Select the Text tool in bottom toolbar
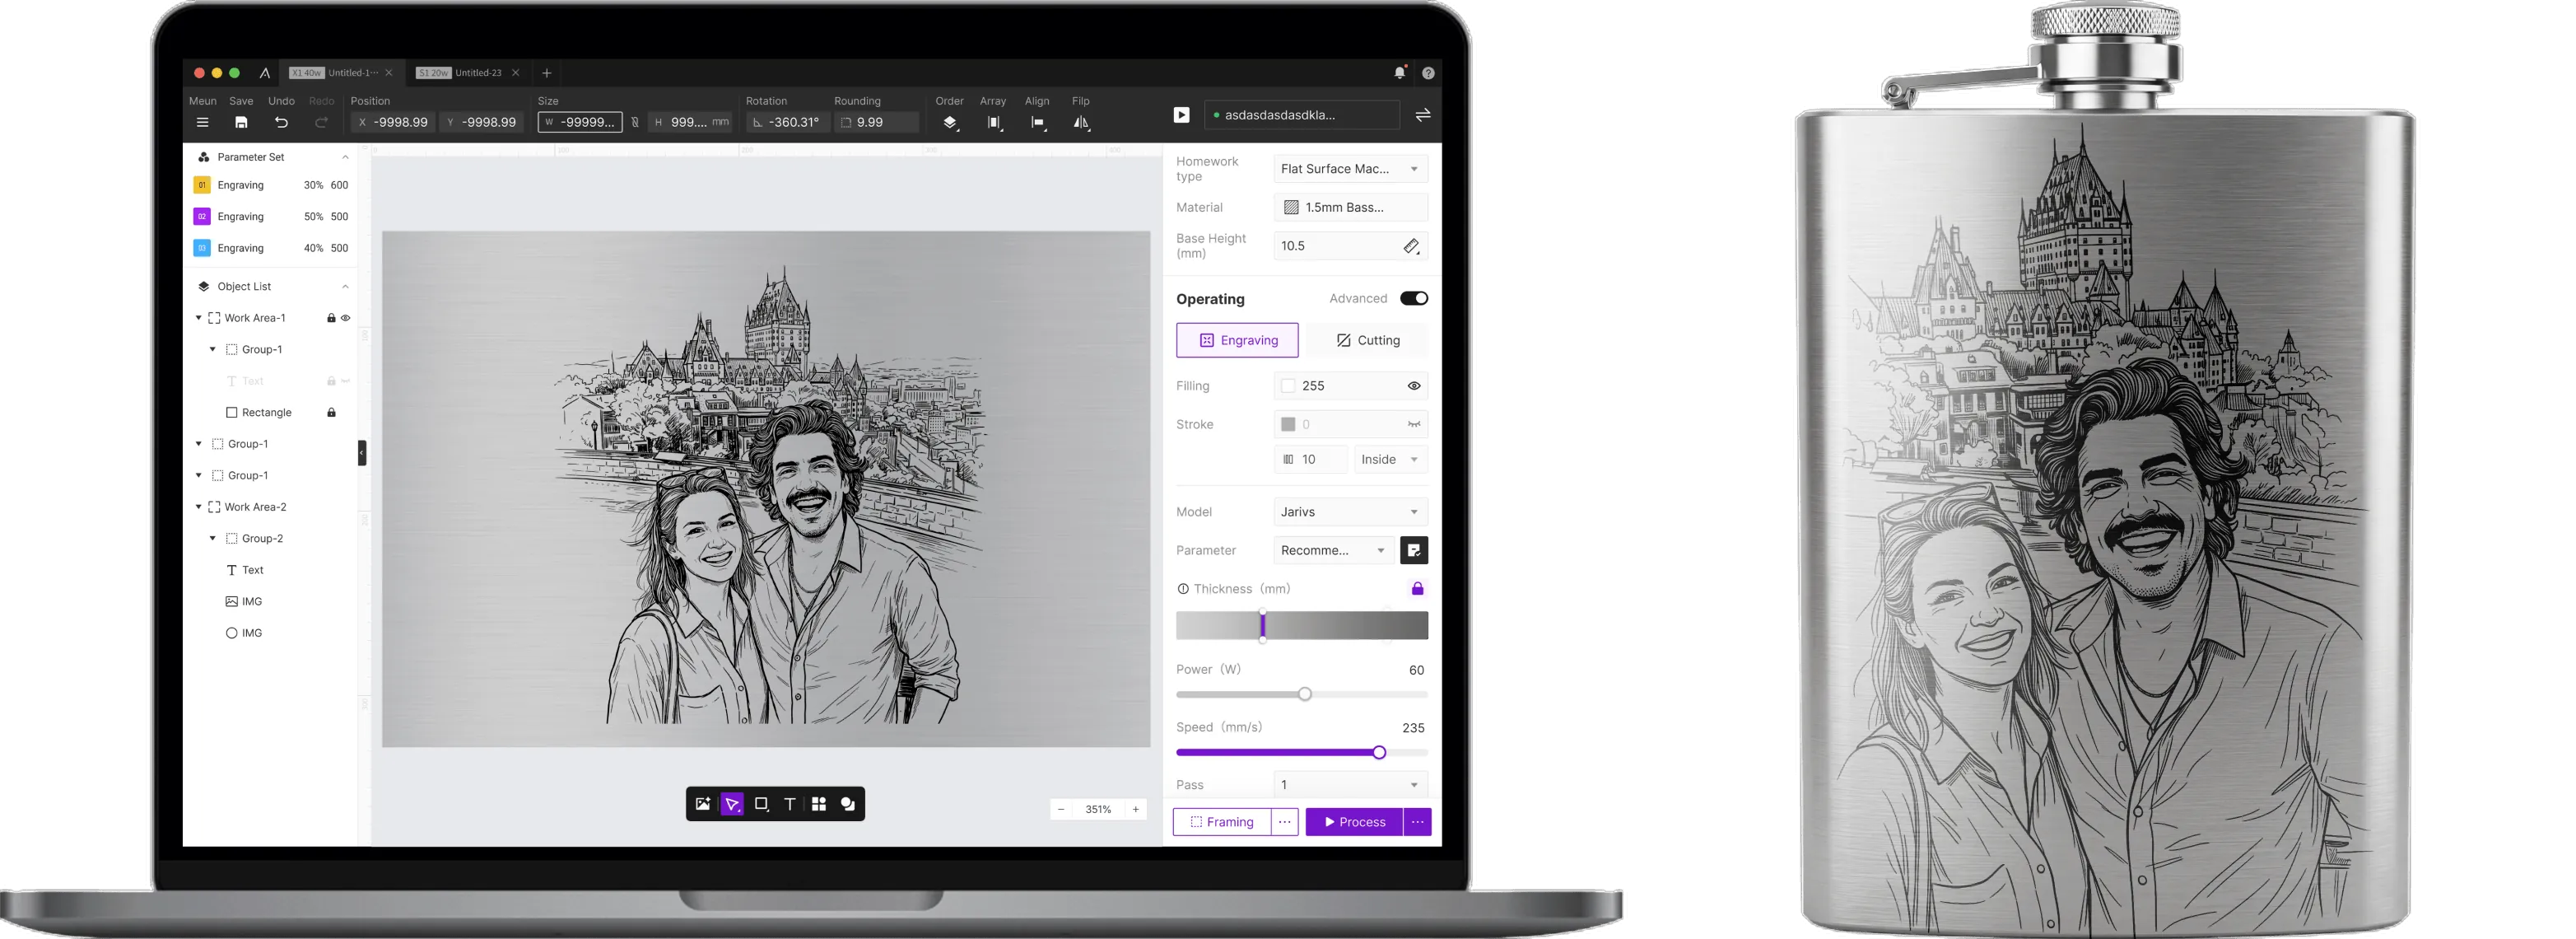This screenshot has width=2576, height=939. click(790, 804)
